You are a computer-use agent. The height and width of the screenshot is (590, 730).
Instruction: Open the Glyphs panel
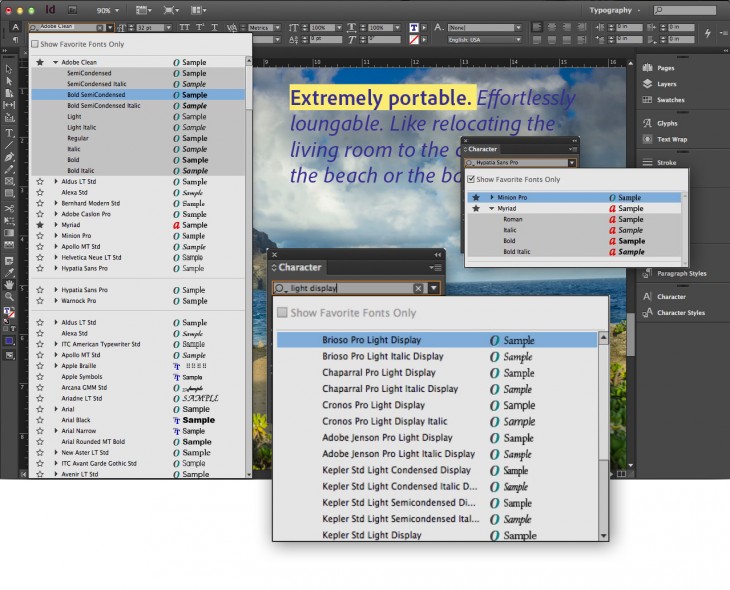661,123
